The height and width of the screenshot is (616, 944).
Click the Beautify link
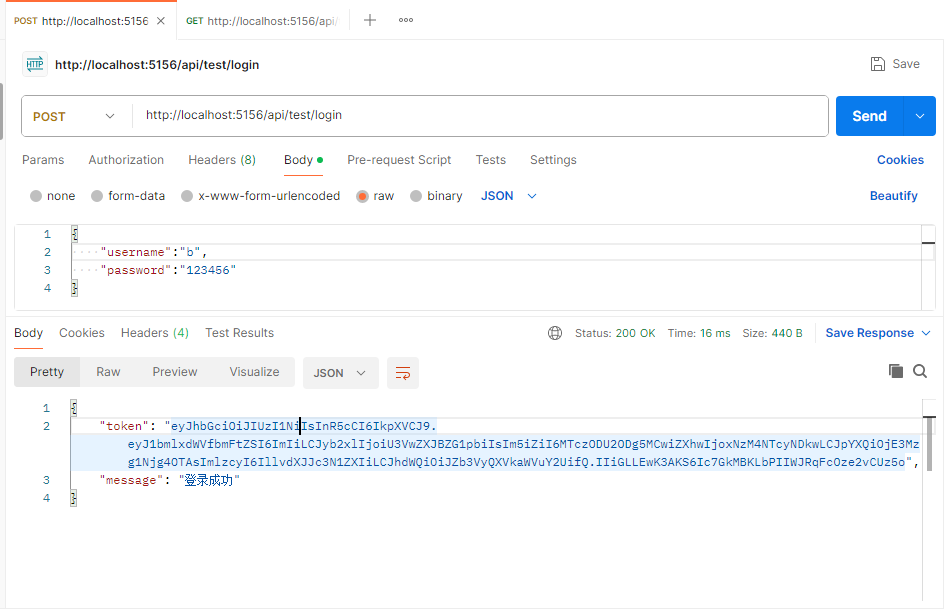click(893, 196)
